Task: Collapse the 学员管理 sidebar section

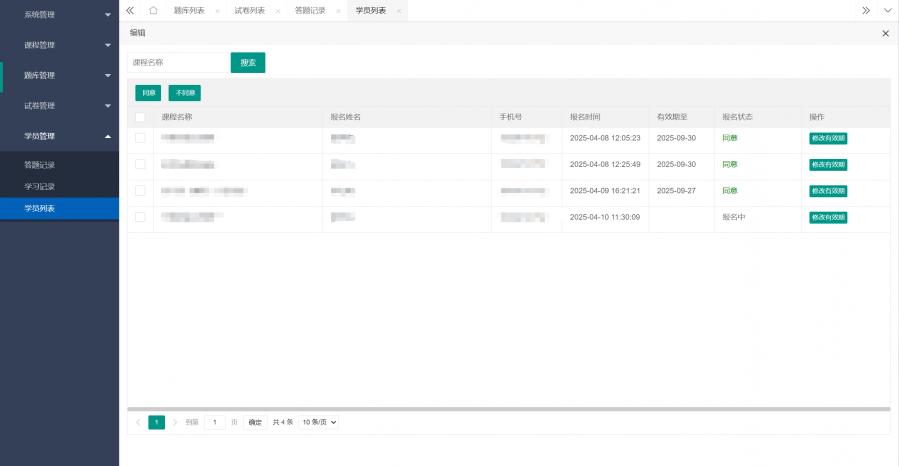Action: tap(59, 135)
